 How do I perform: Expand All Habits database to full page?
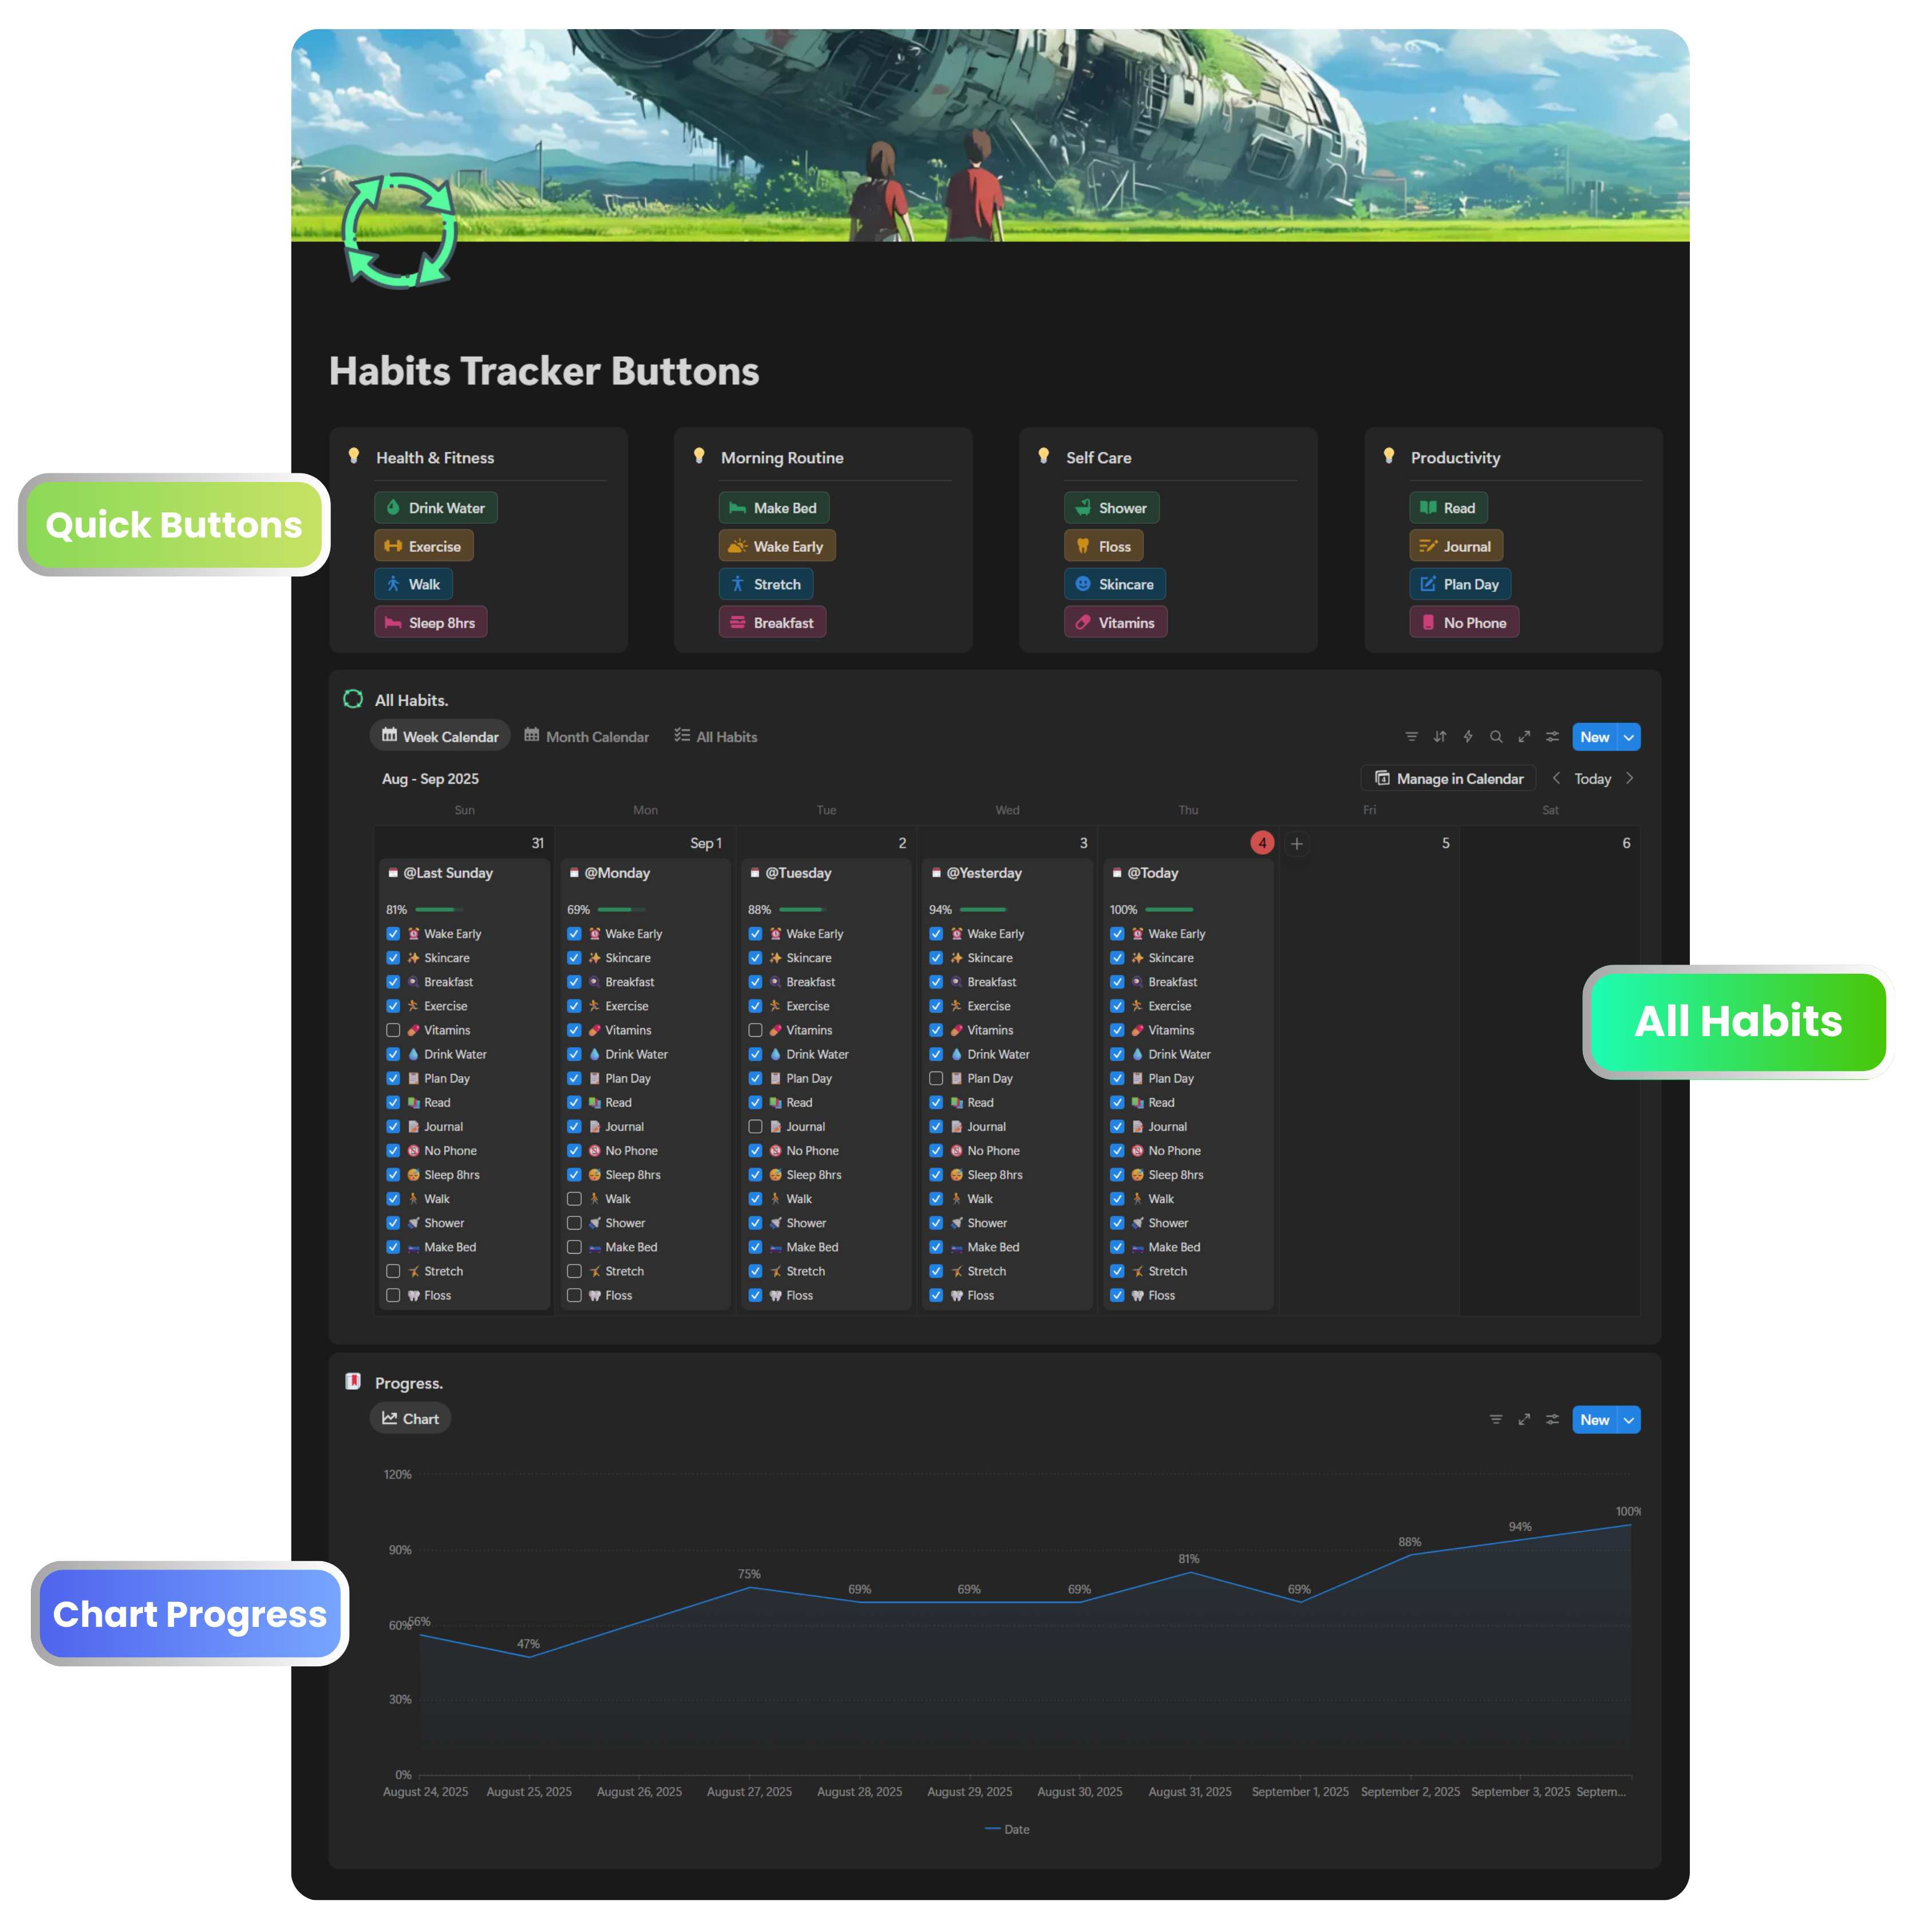(x=1524, y=737)
